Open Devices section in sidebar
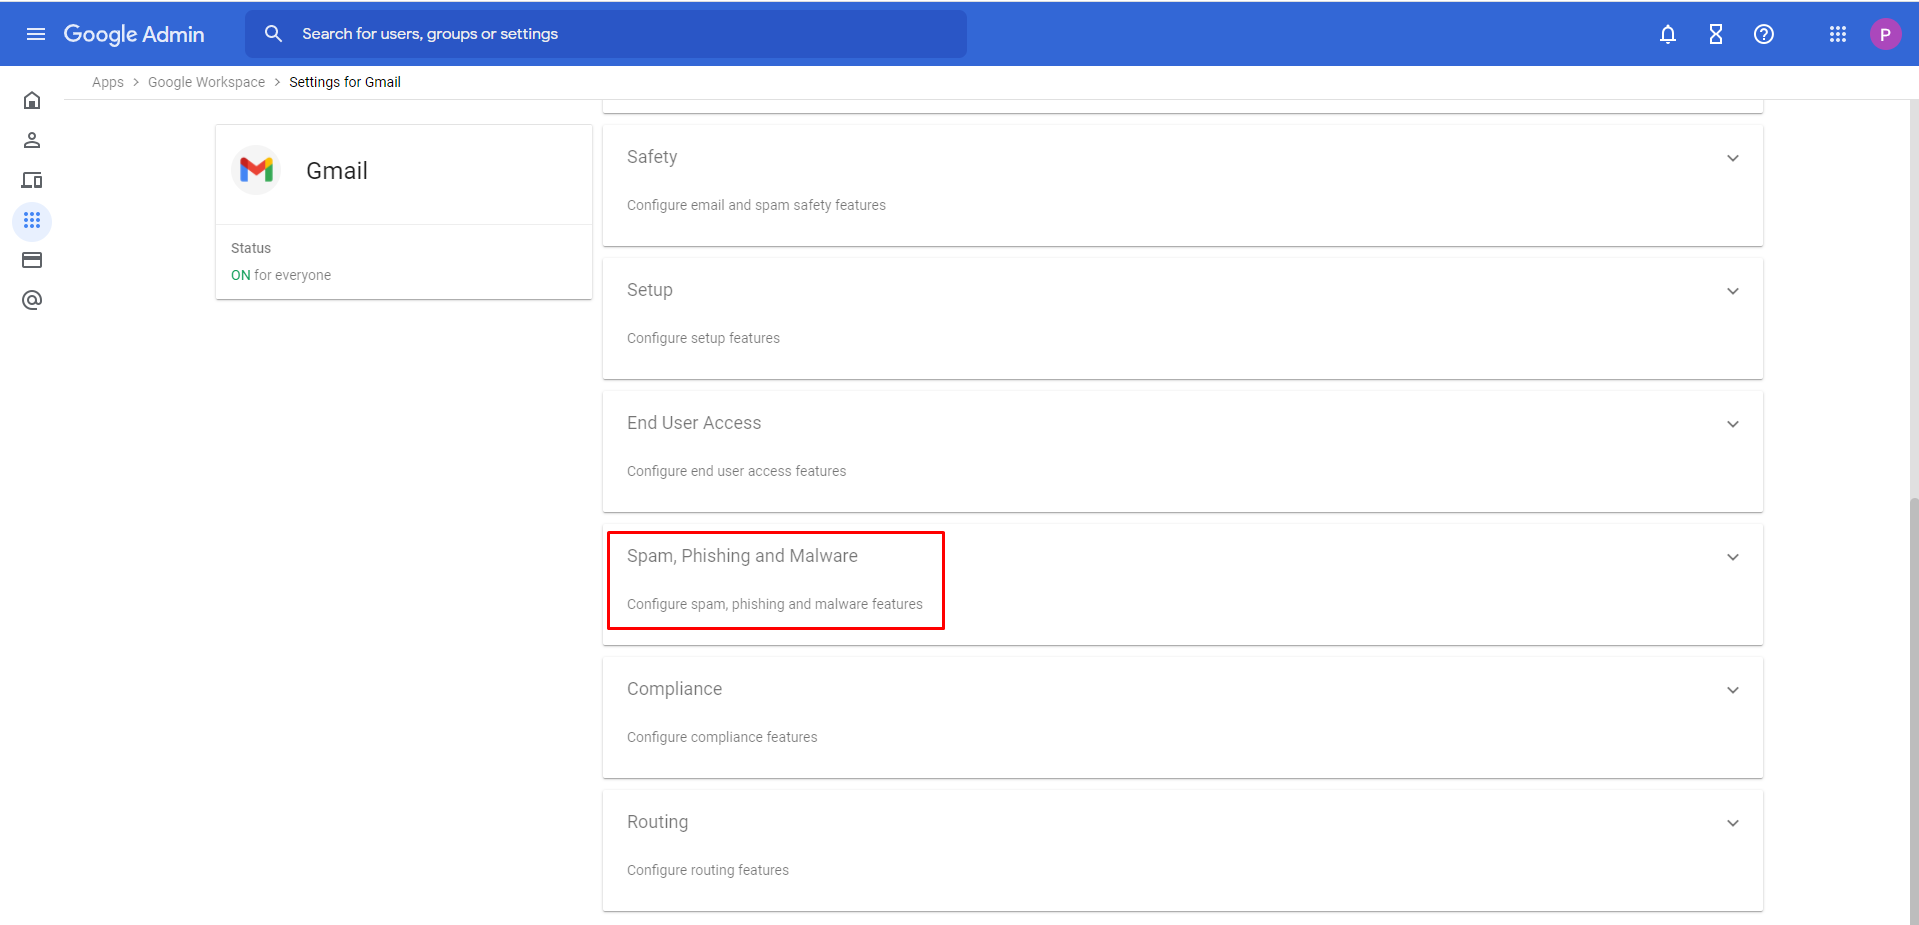Viewport: 1919px width, 925px height. click(x=32, y=180)
